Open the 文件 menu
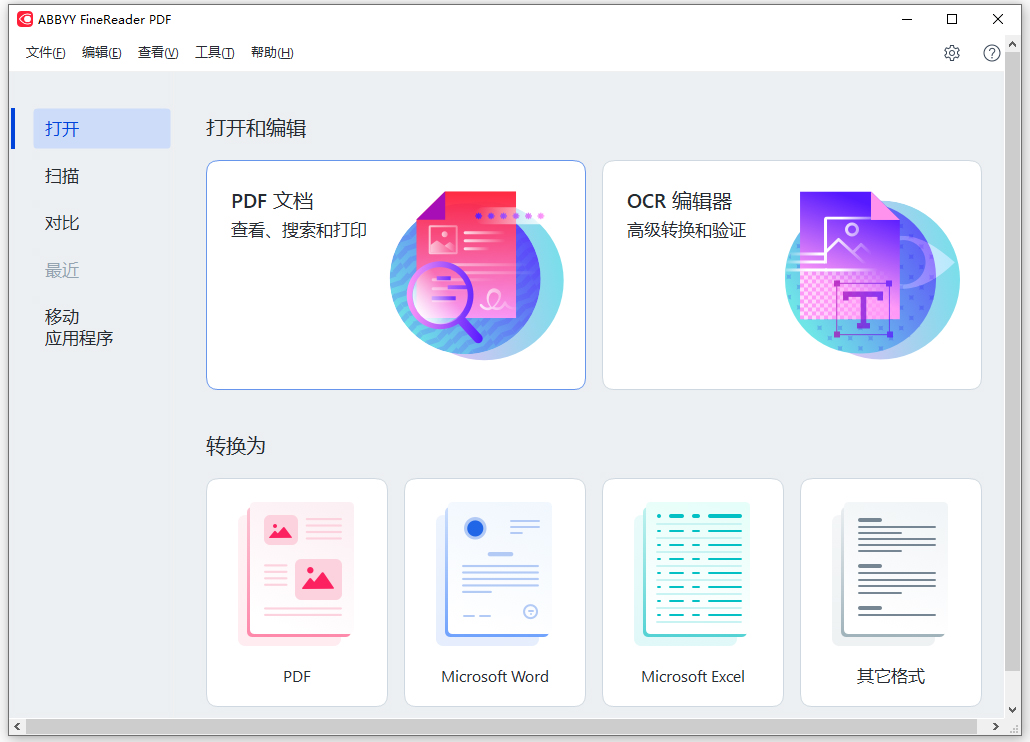 [44, 53]
